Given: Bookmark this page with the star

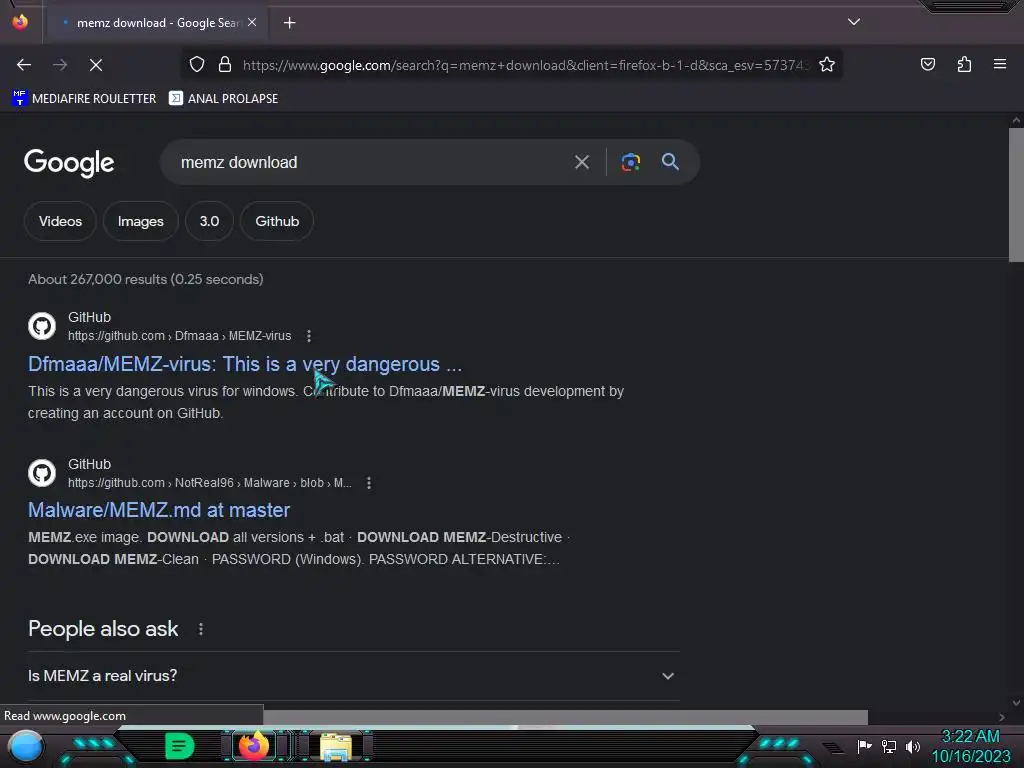Looking at the screenshot, I should coord(827,64).
